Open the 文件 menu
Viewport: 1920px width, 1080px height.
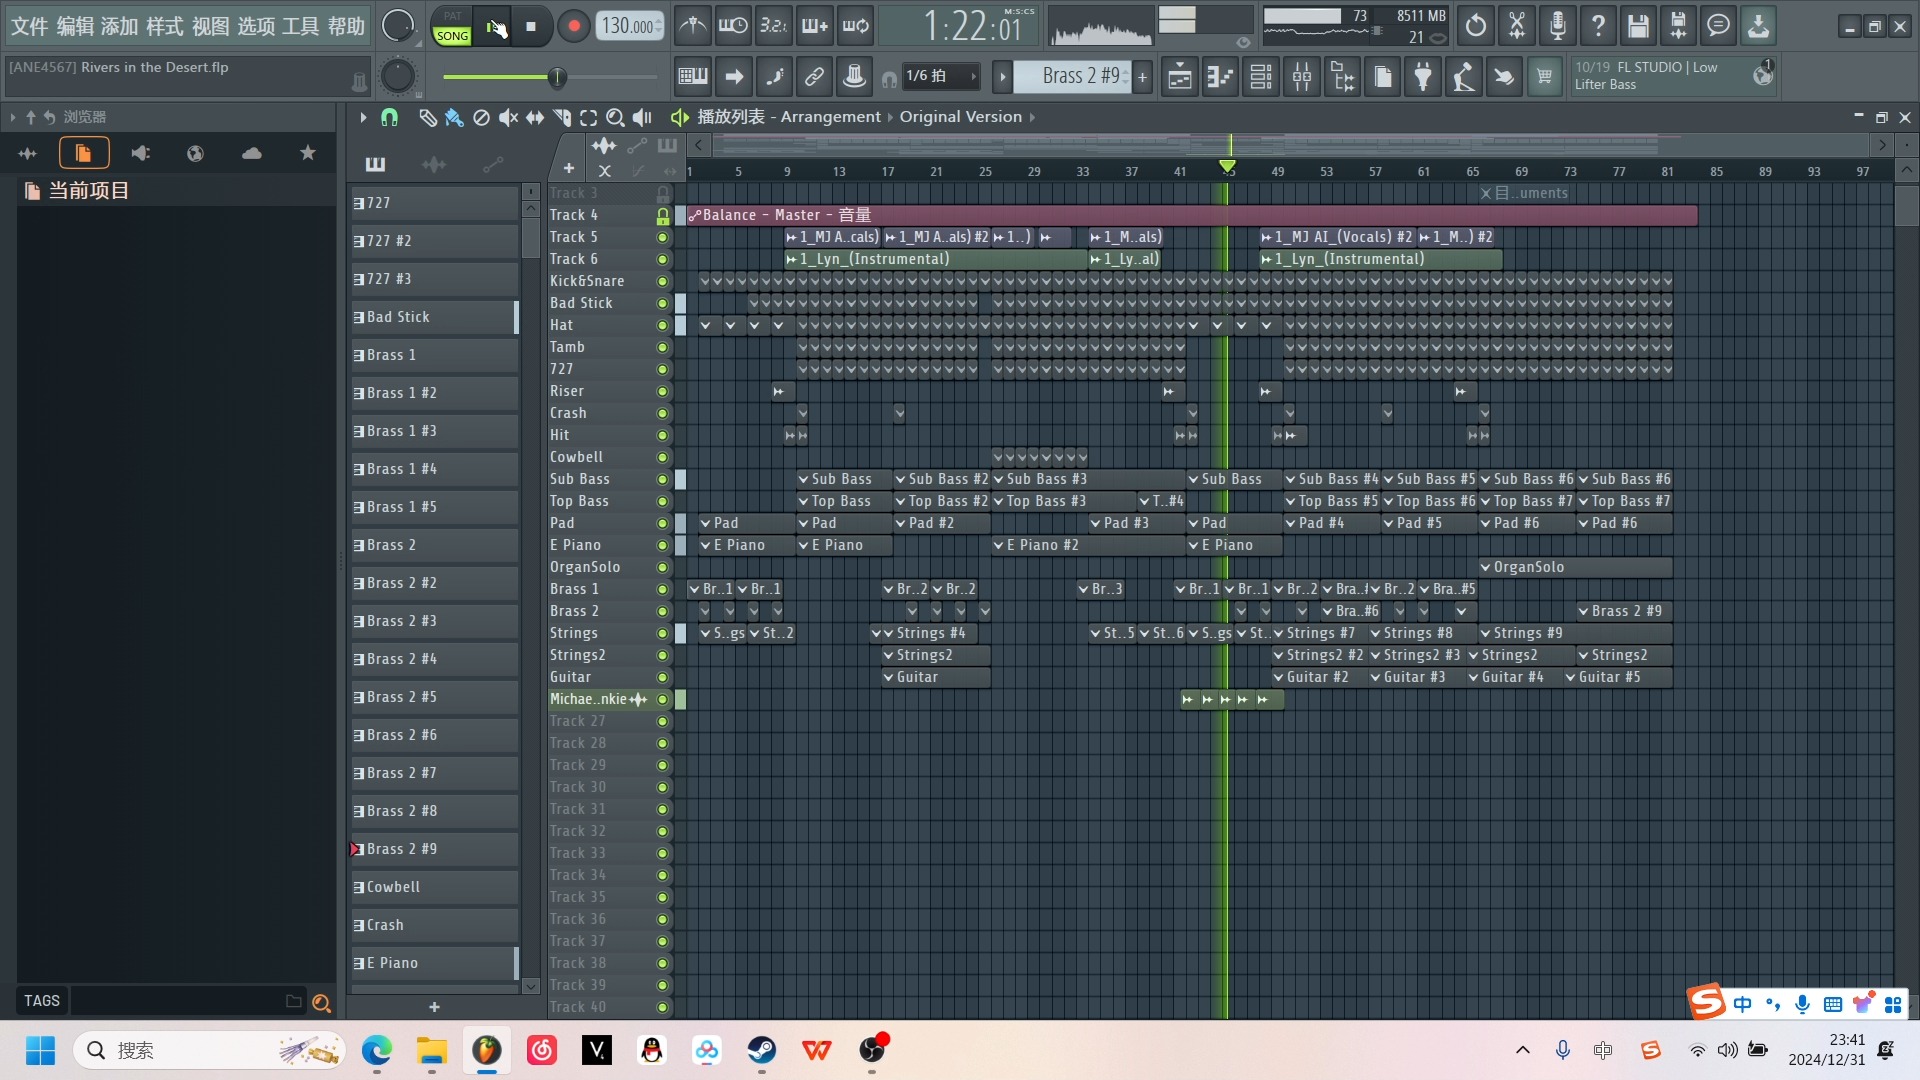tap(29, 26)
